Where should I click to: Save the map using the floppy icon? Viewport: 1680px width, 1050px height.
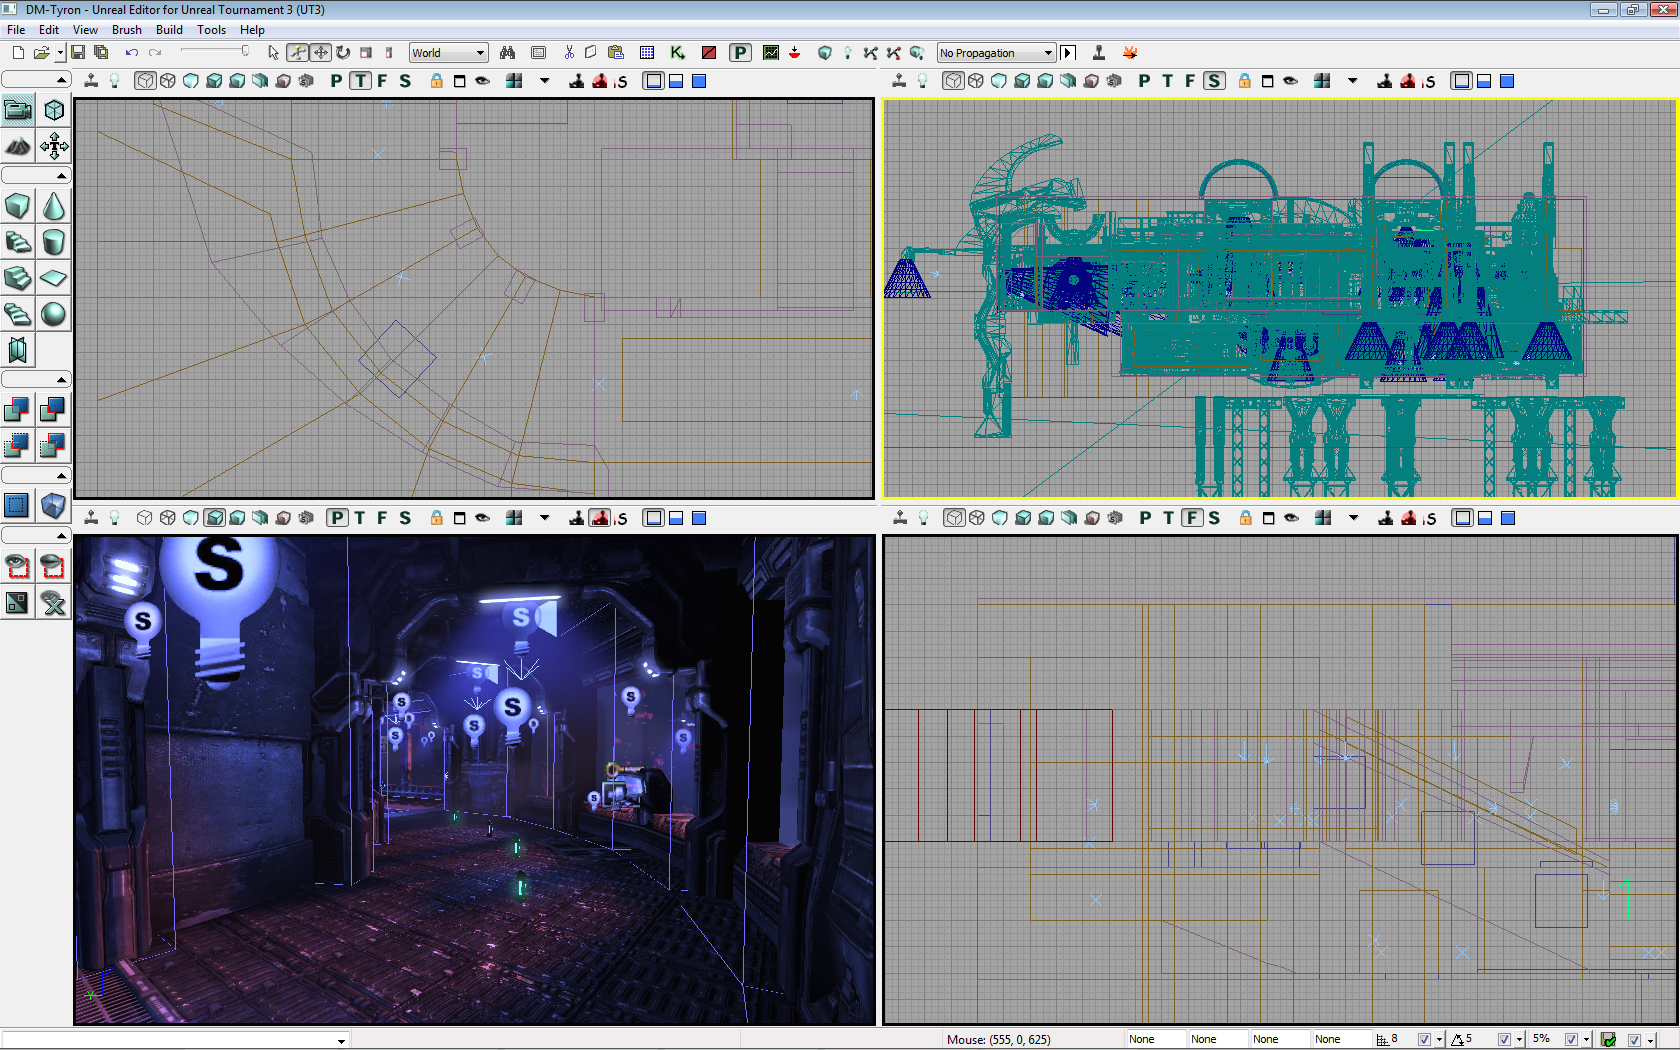pyautogui.click(x=78, y=53)
